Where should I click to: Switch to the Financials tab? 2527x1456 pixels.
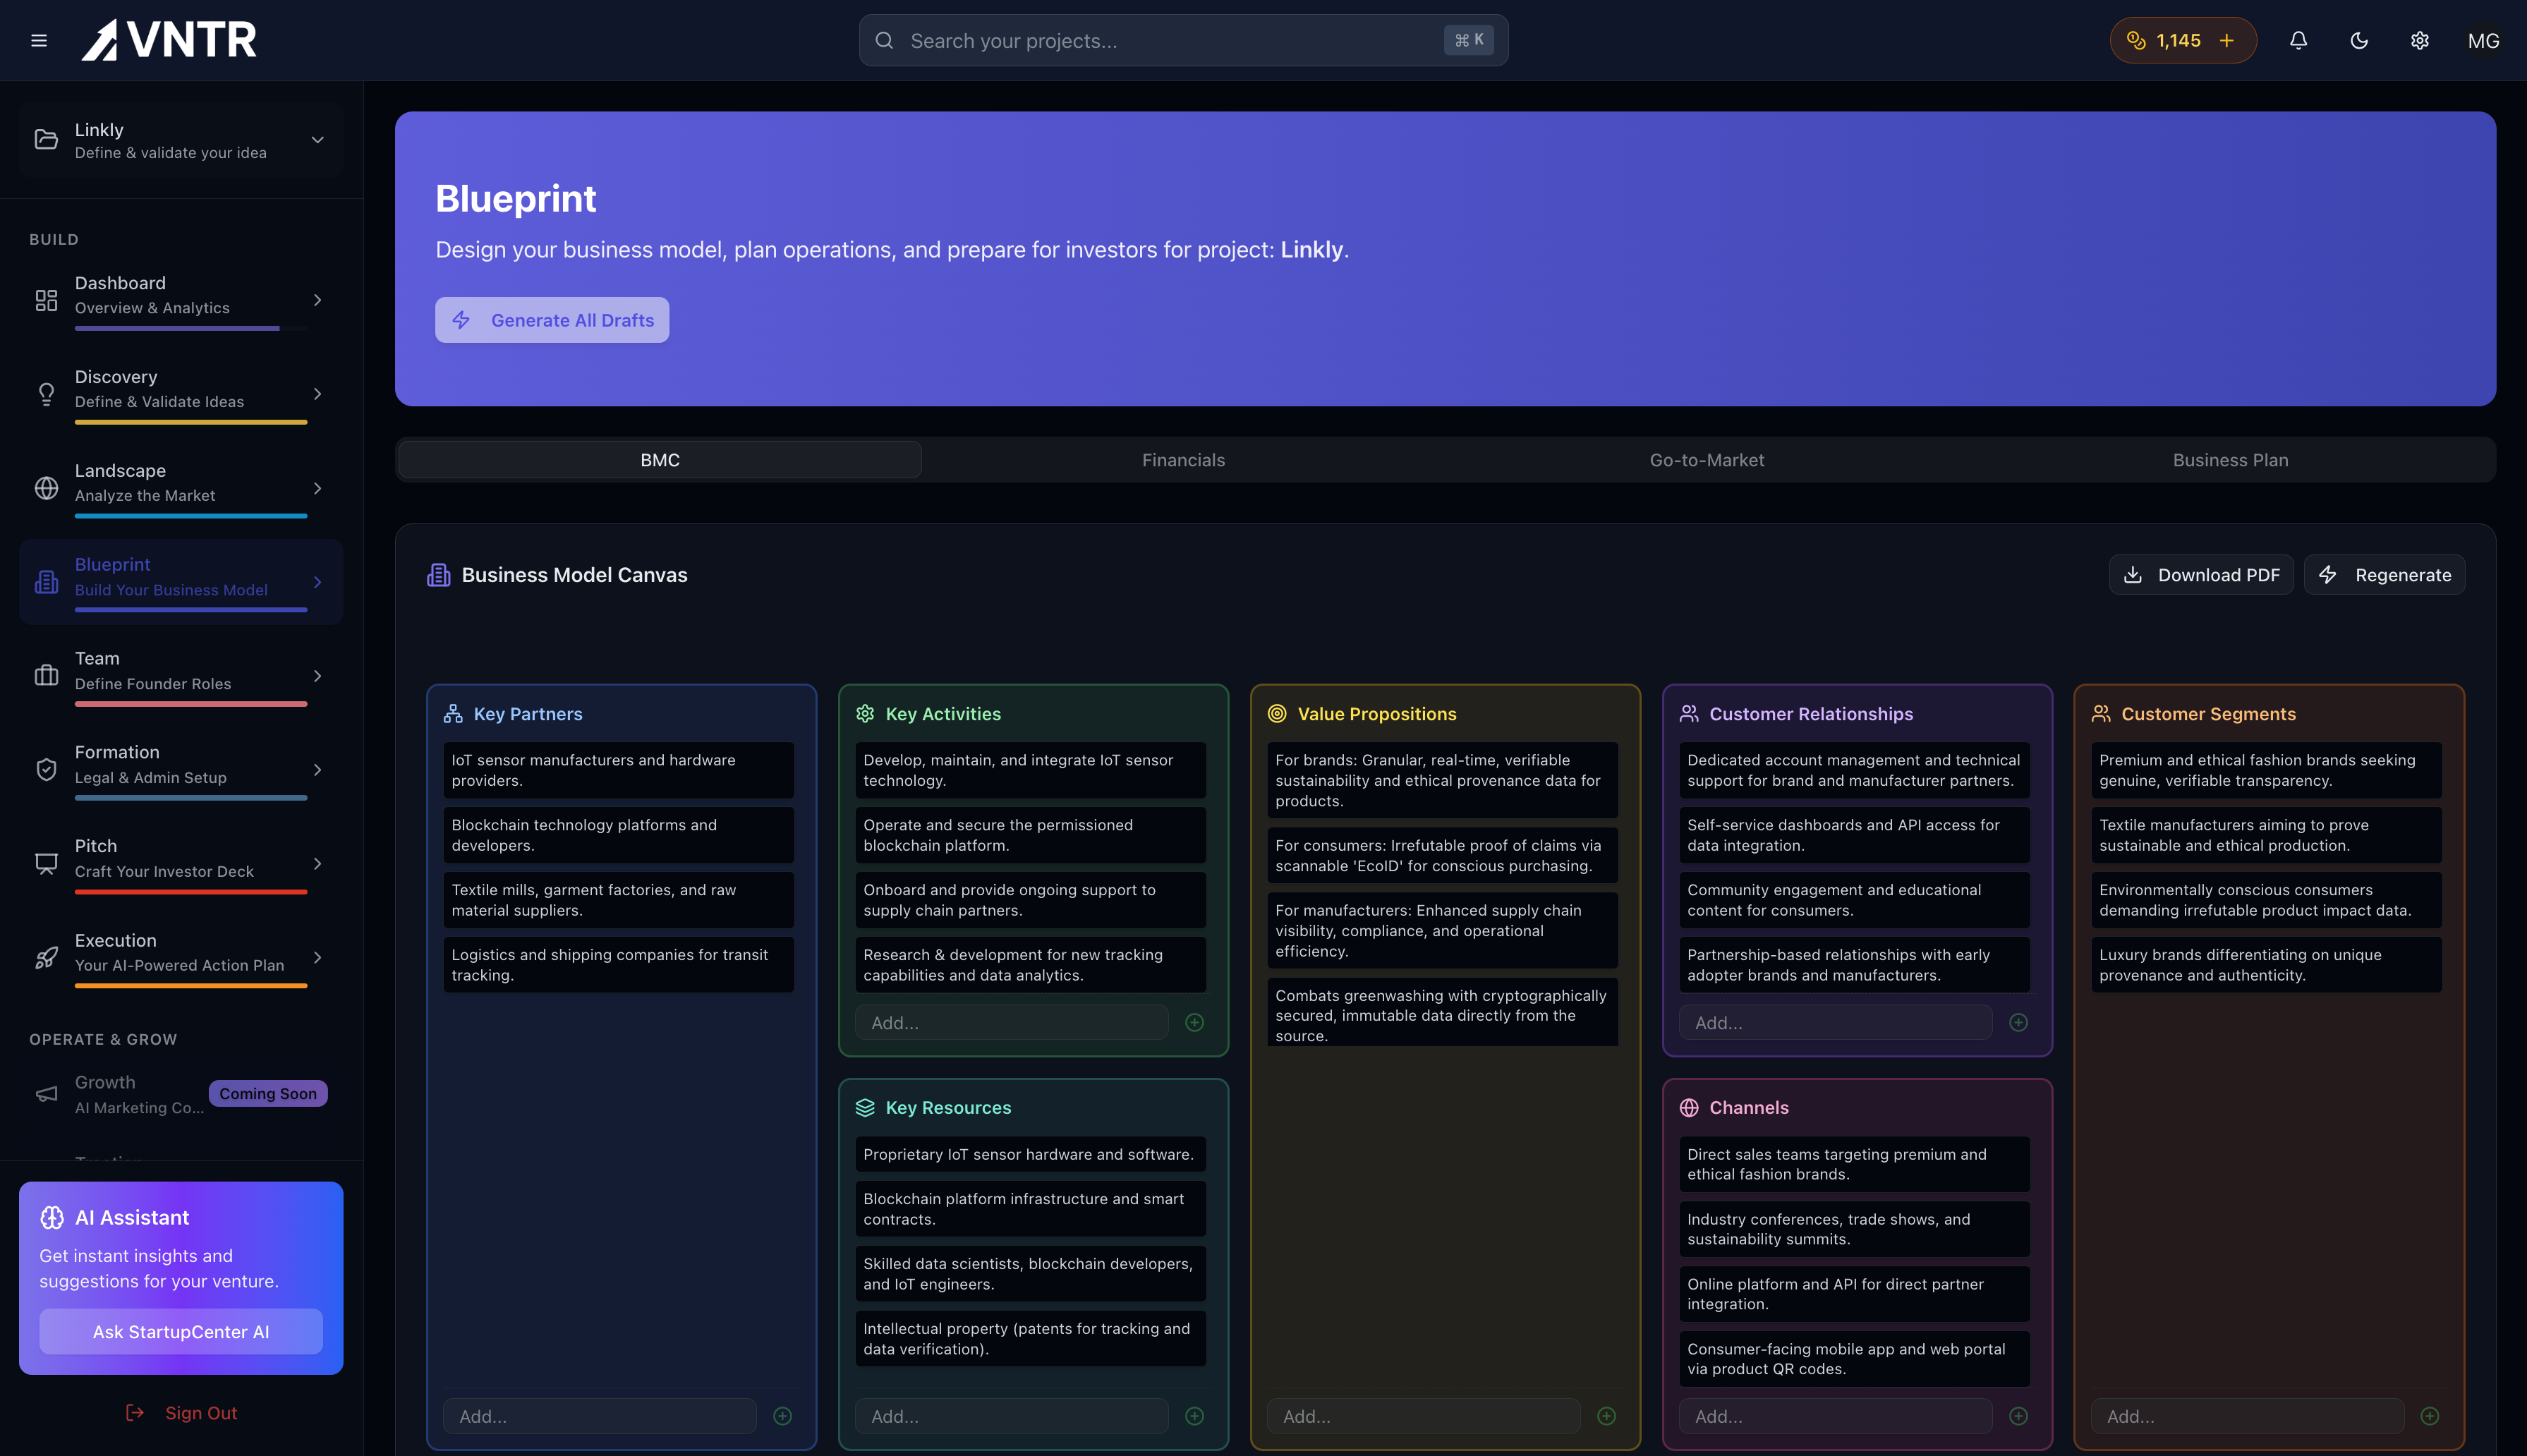[x=1183, y=460]
